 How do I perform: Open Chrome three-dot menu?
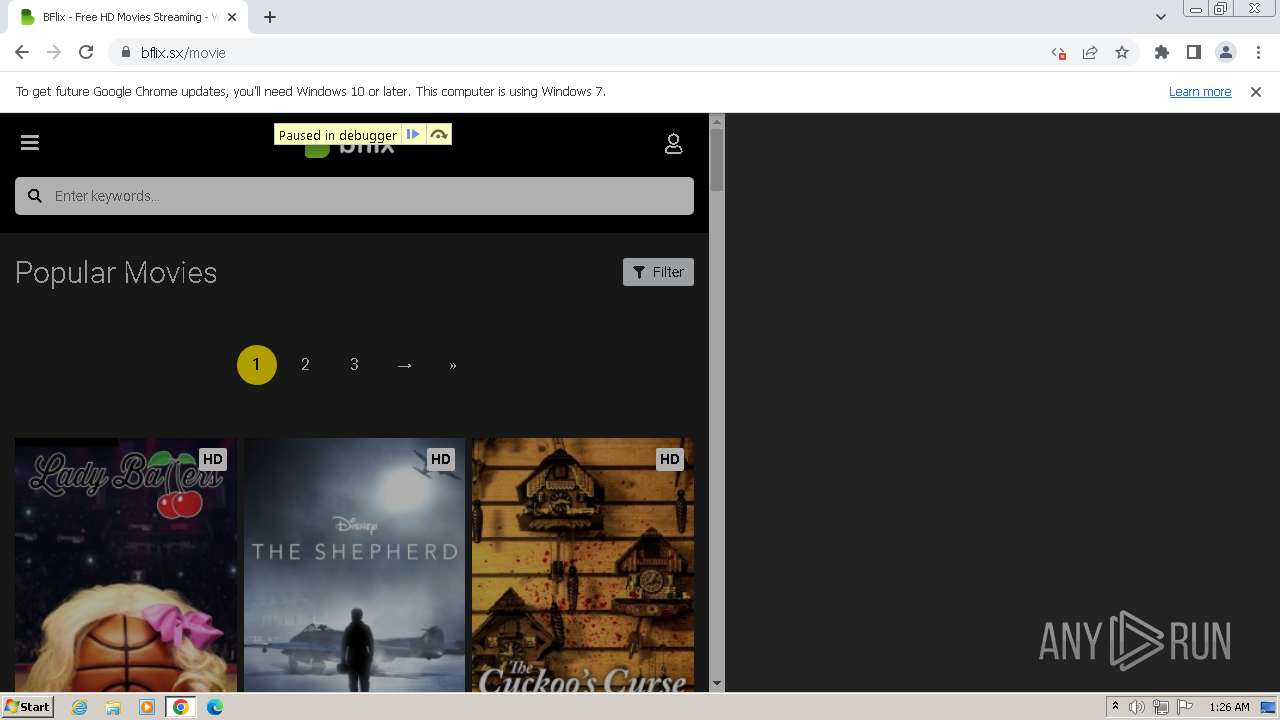coord(1258,53)
